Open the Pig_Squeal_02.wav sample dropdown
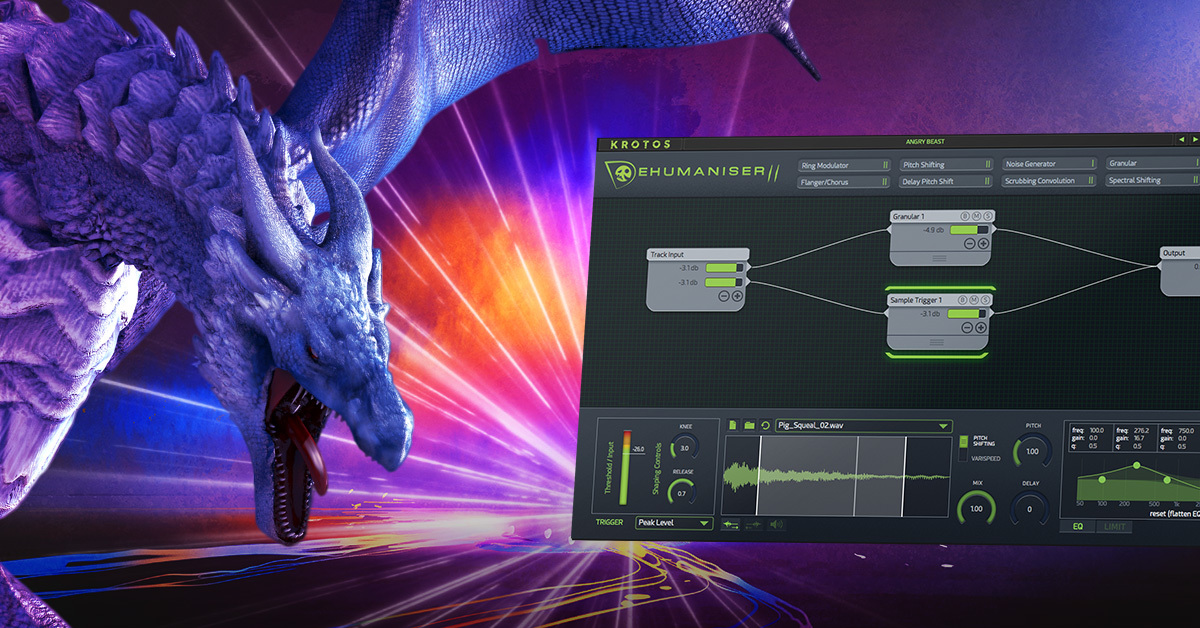 (x=863, y=426)
